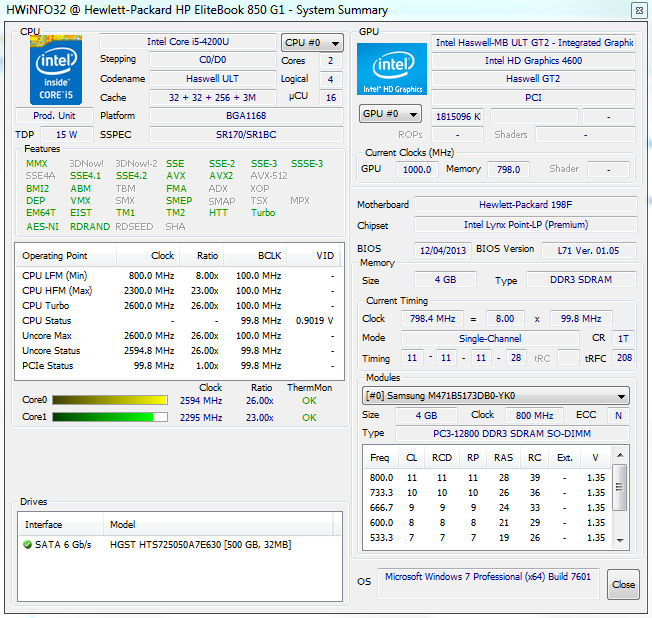Click the memory type DDR3 SDRAM field

click(581, 279)
